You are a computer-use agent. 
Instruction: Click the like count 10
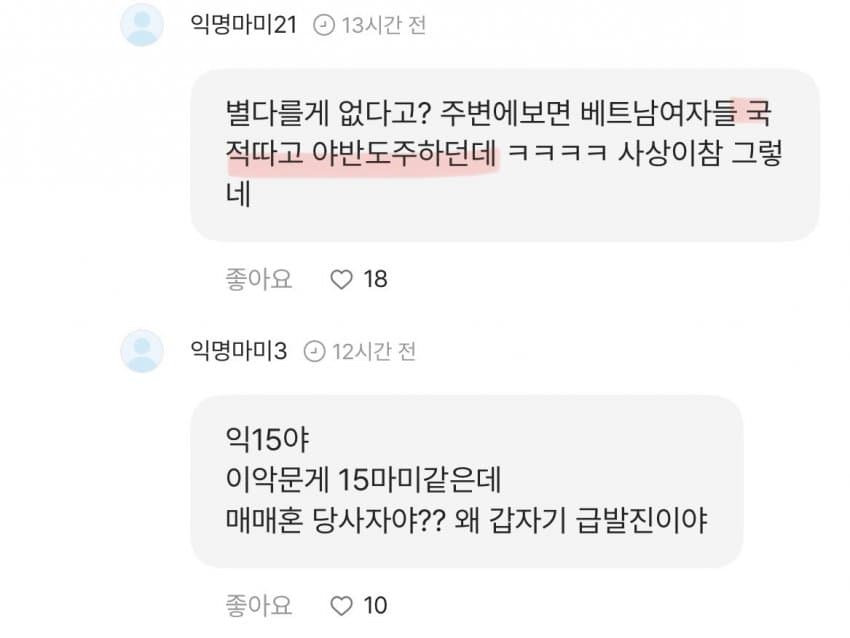(x=375, y=605)
